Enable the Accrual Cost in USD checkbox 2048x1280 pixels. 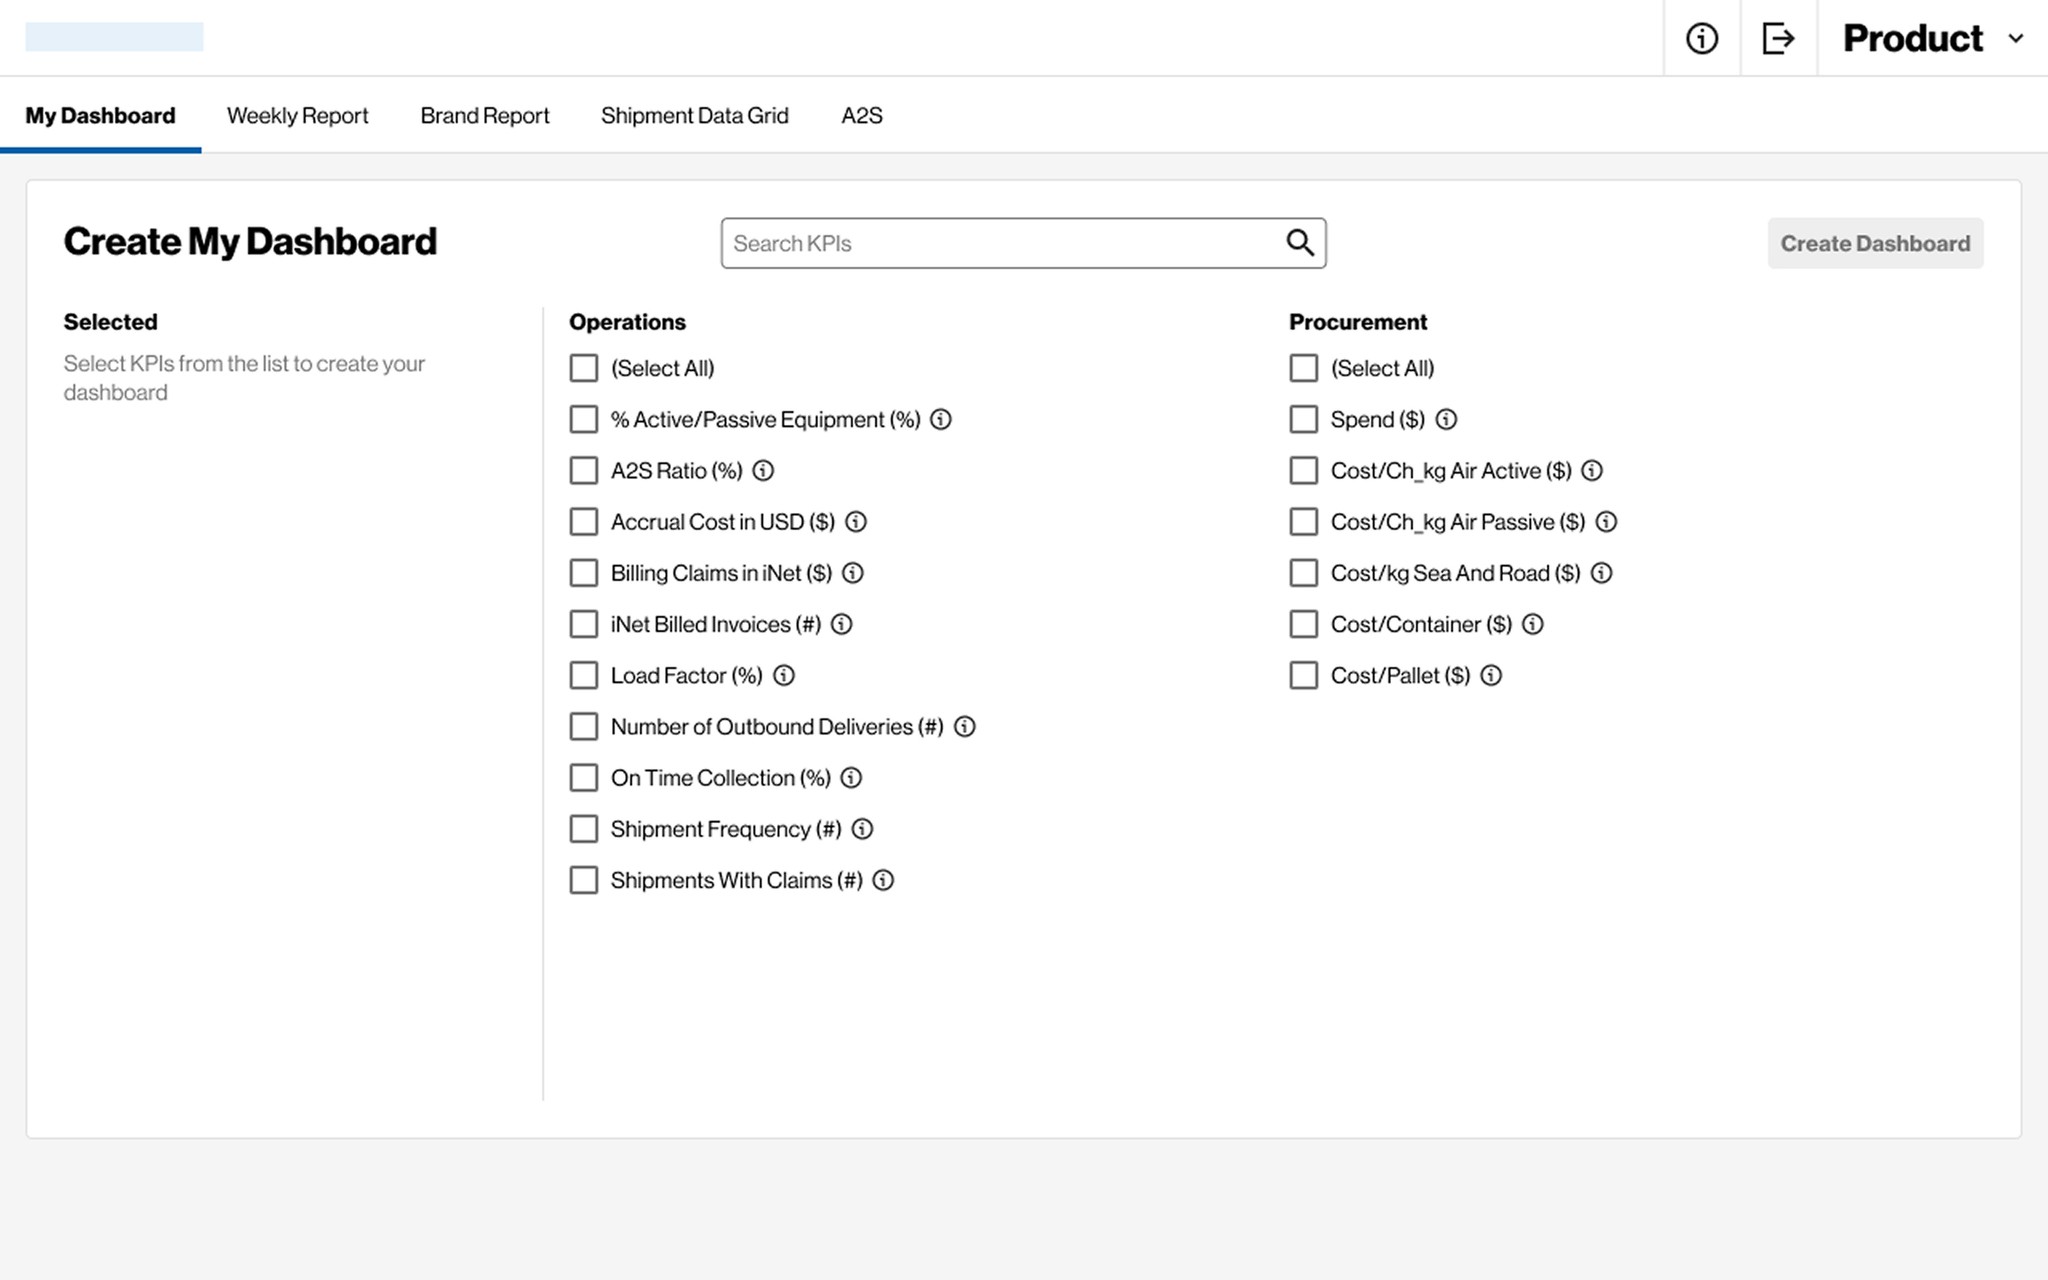click(x=584, y=521)
